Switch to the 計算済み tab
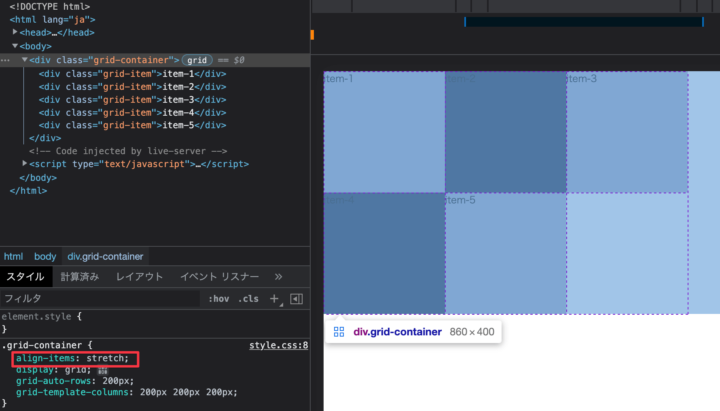 pos(80,276)
